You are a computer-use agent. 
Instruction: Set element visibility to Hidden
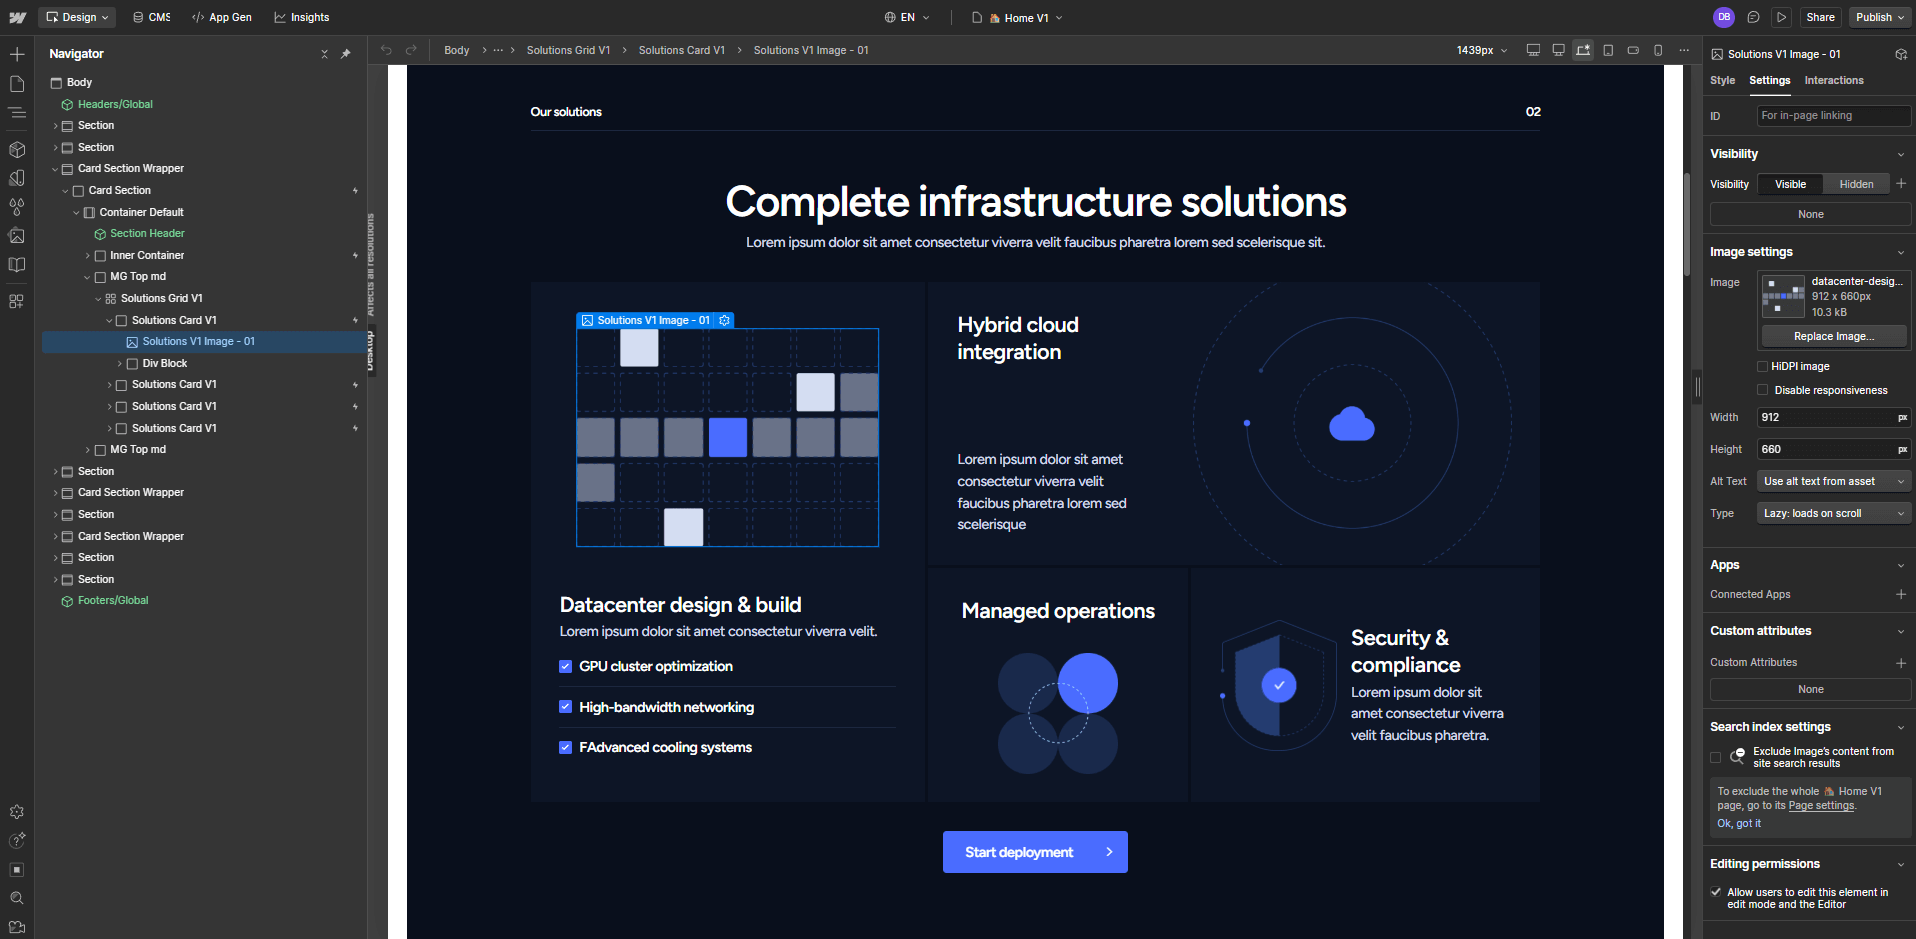(1855, 184)
